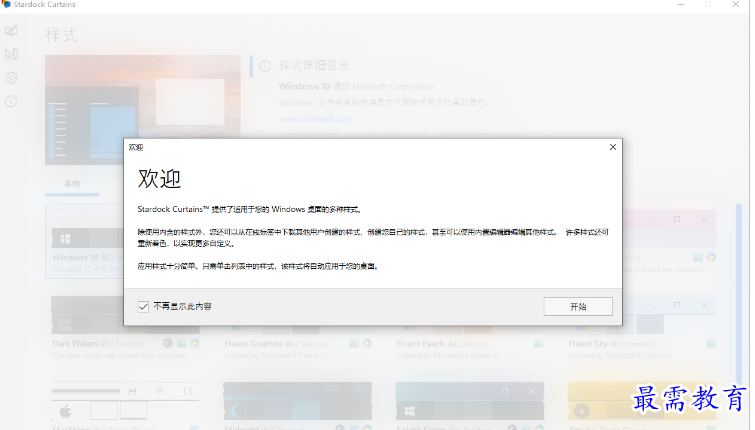Open the settings gear in sidebar
Image resolution: width=755 pixels, height=430 pixels.
click(11, 78)
